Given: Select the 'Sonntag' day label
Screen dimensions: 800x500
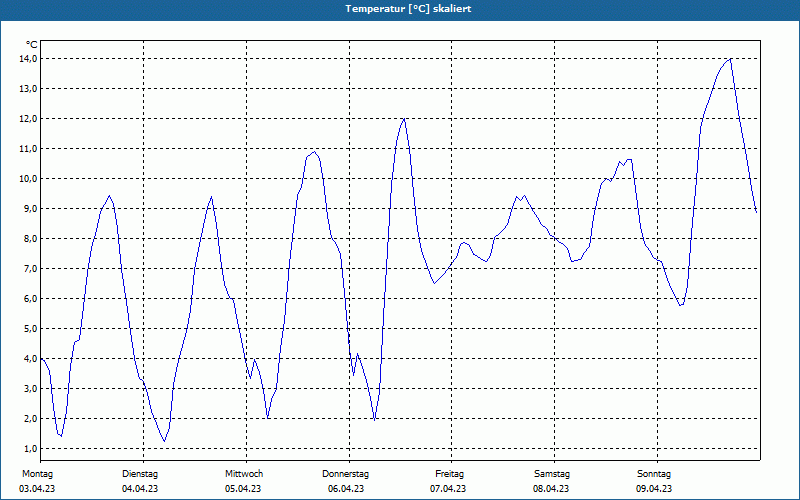Looking at the screenshot, I should pyautogui.click(x=654, y=474).
